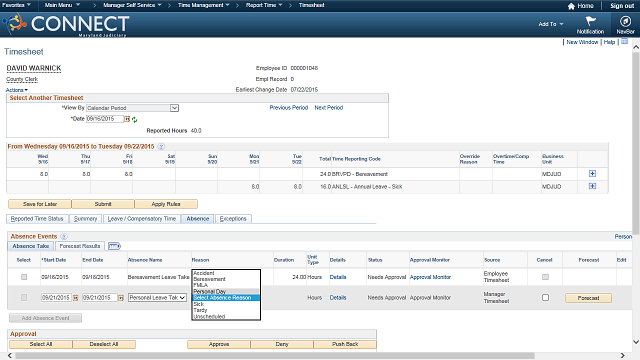Choose Tardy in the Reason list
The height and width of the screenshot is (360, 640).
(226, 310)
